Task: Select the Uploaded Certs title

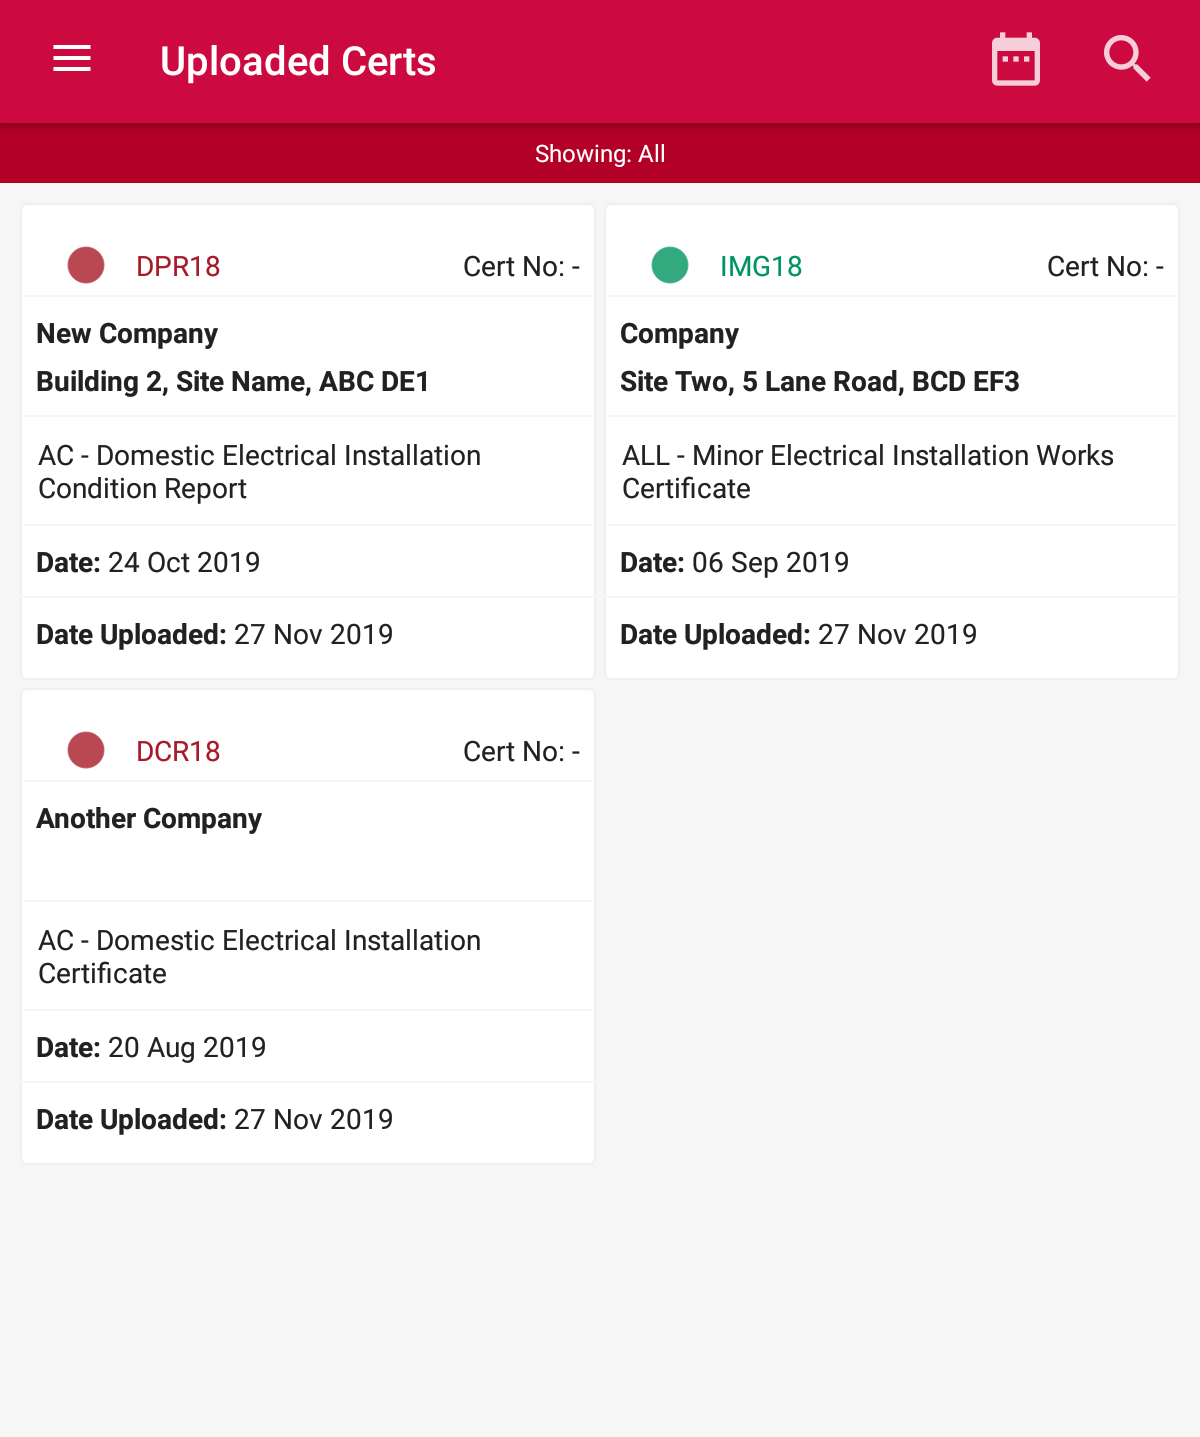Action: click(297, 61)
